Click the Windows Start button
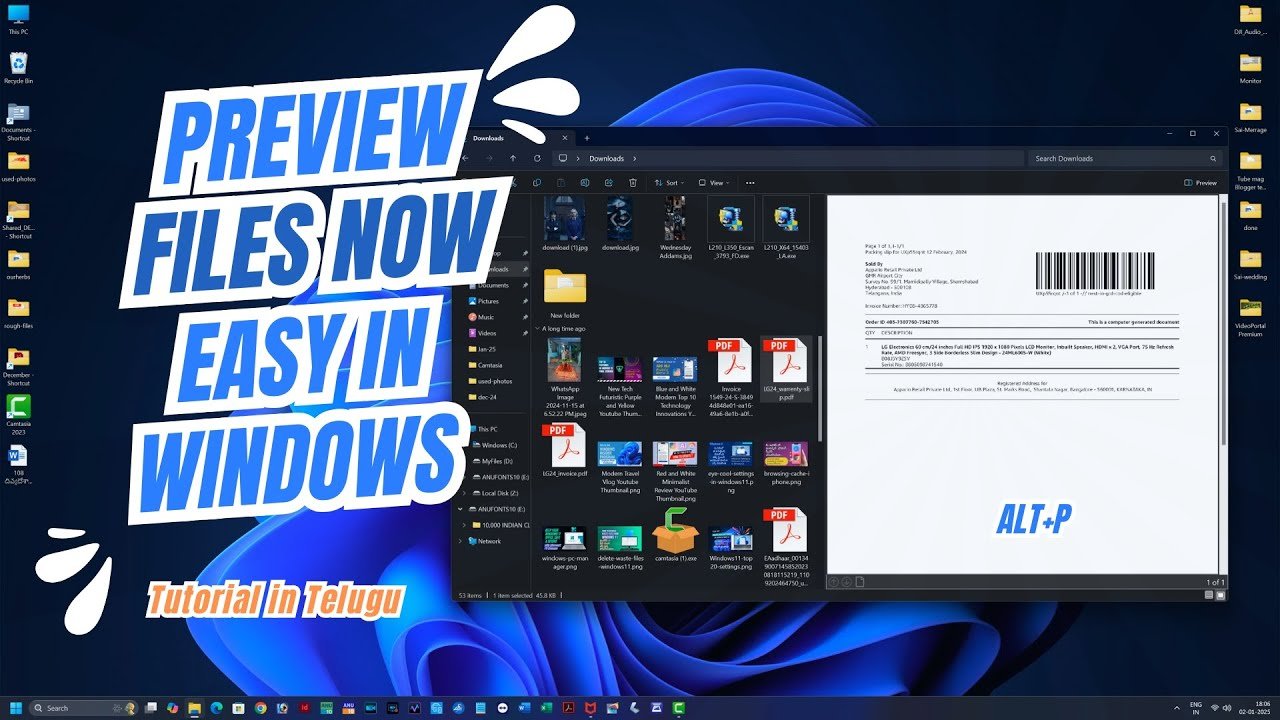1280x720 pixels. click(16, 707)
